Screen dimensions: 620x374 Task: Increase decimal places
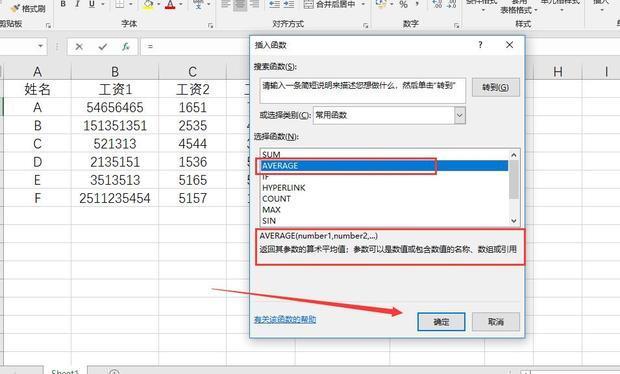click(x=437, y=4)
